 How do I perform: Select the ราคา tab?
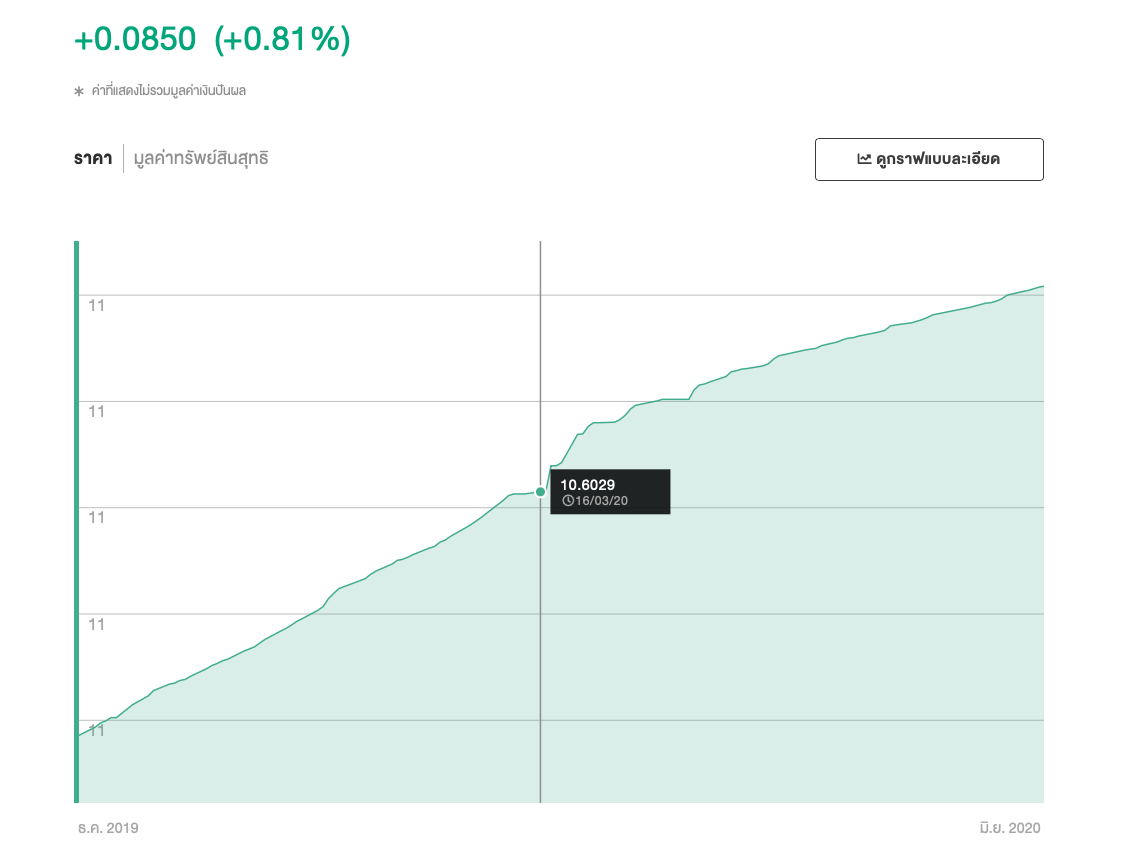pos(93,159)
